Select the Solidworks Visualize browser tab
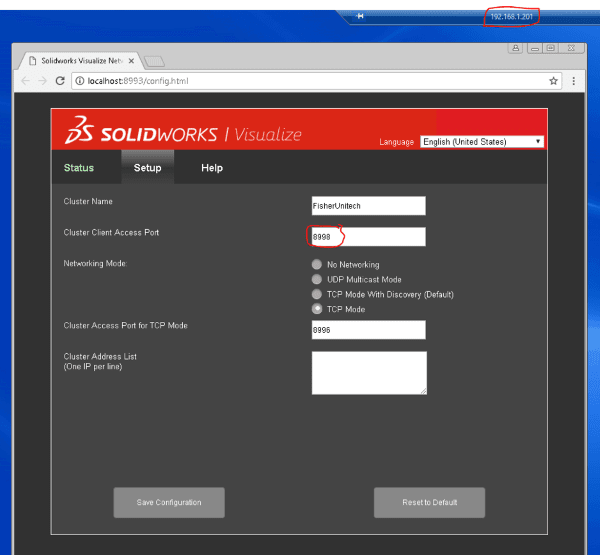 pos(81,61)
